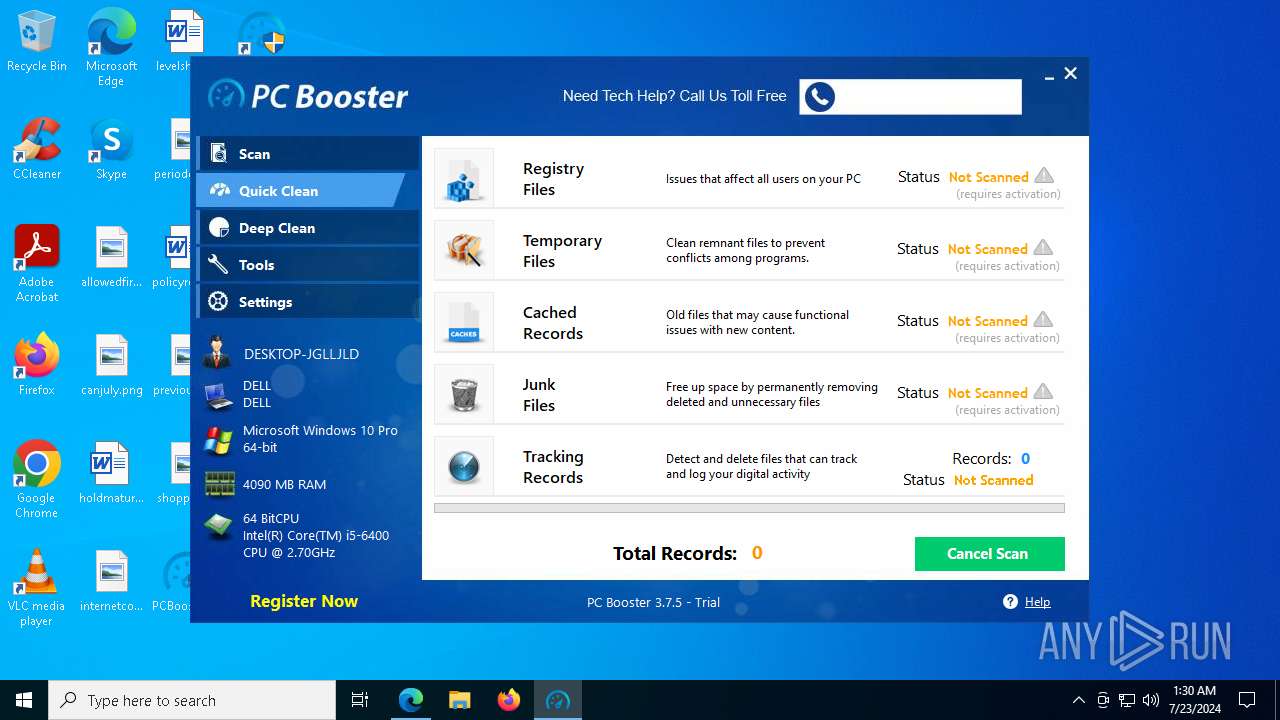Open File Explorer from taskbar

[x=459, y=700]
